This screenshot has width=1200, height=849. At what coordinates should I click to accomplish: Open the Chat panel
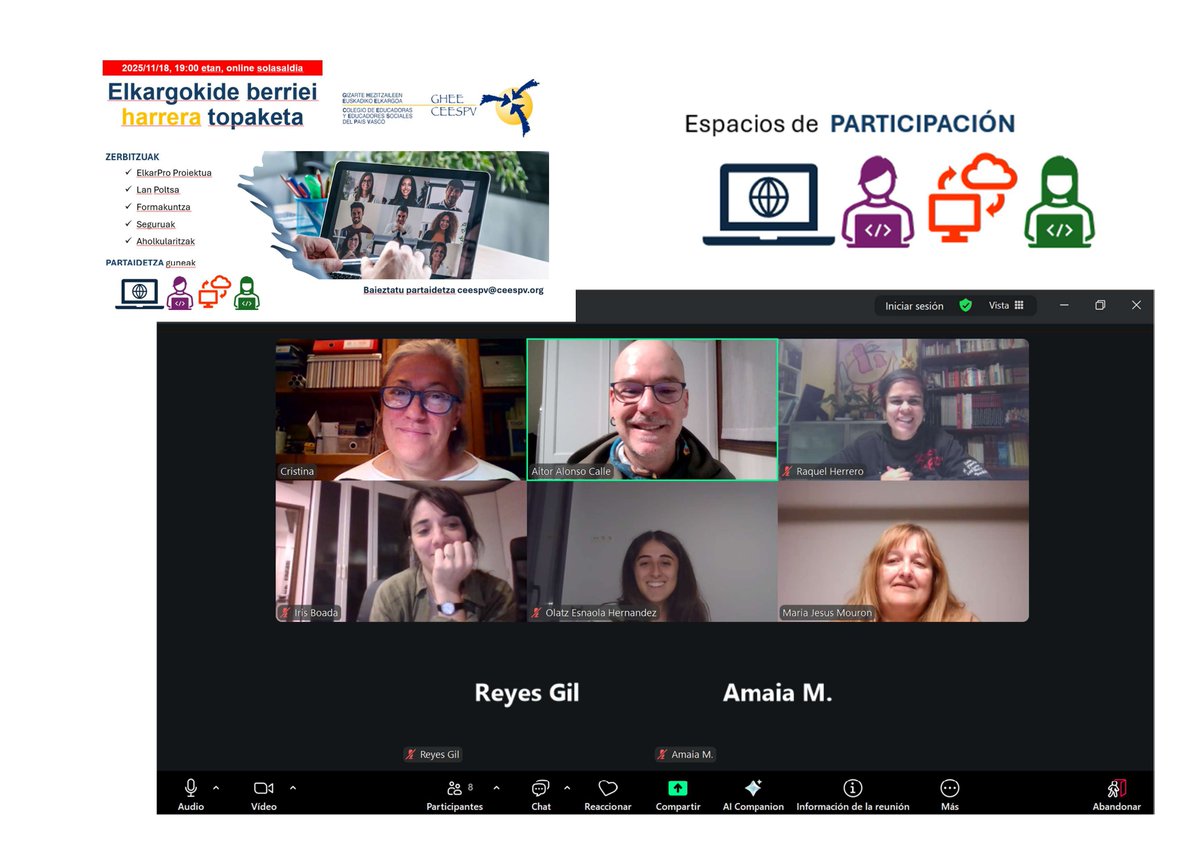[540, 791]
